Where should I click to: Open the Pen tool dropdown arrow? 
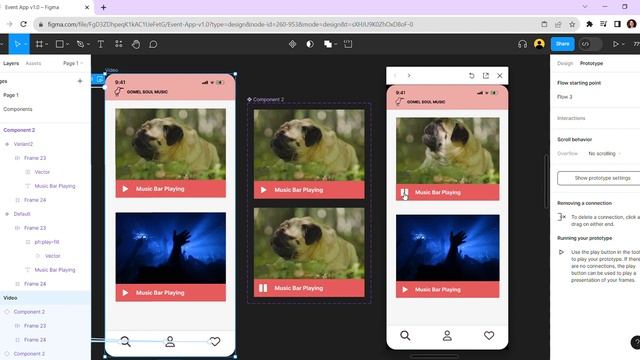[x=88, y=44]
